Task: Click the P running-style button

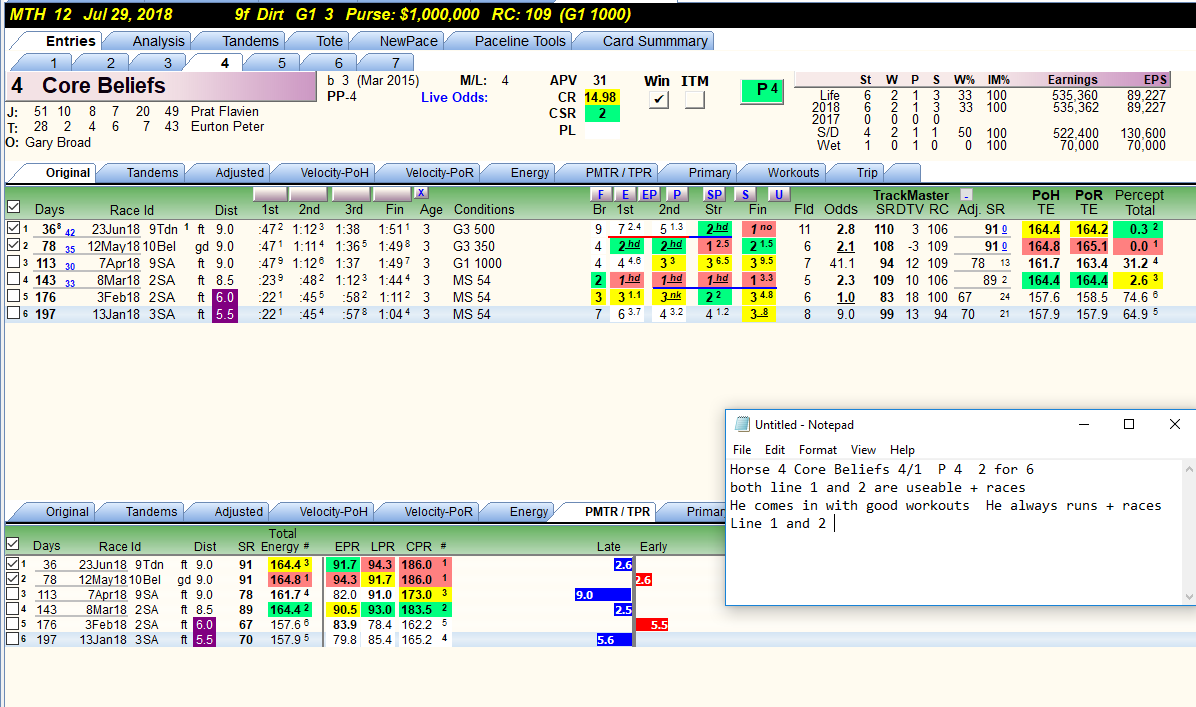Action: (676, 194)
